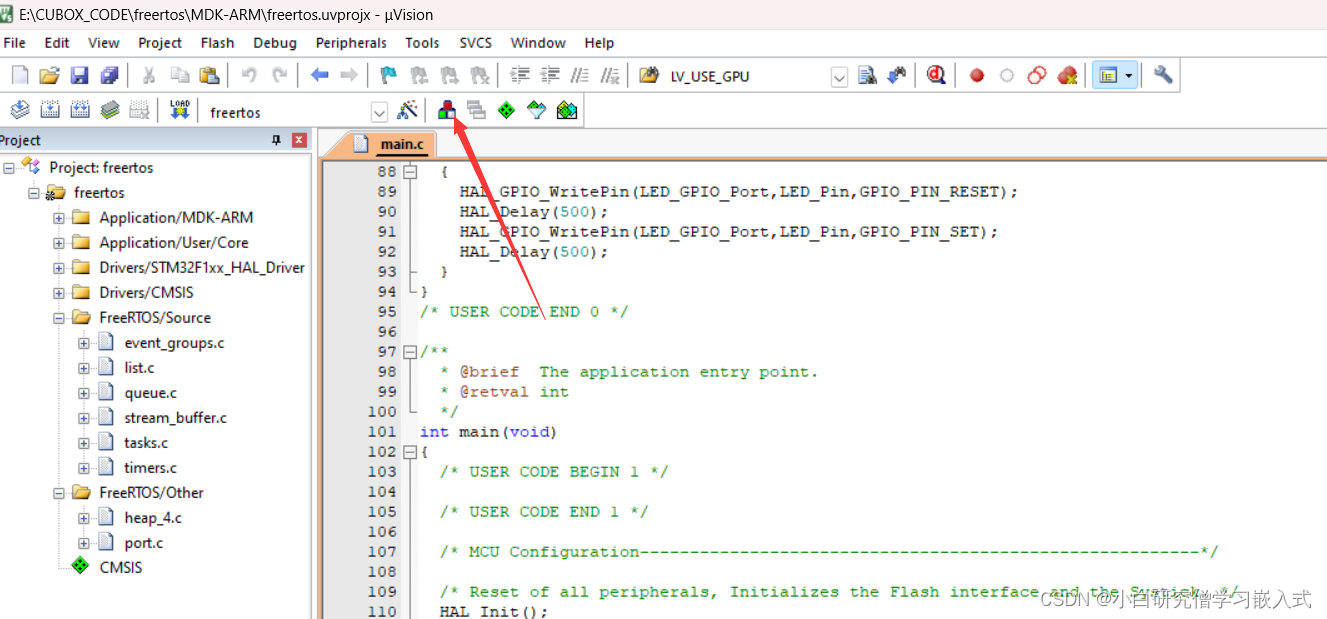
Task: Launch Pack Installer icon
Action: (567, 110)
